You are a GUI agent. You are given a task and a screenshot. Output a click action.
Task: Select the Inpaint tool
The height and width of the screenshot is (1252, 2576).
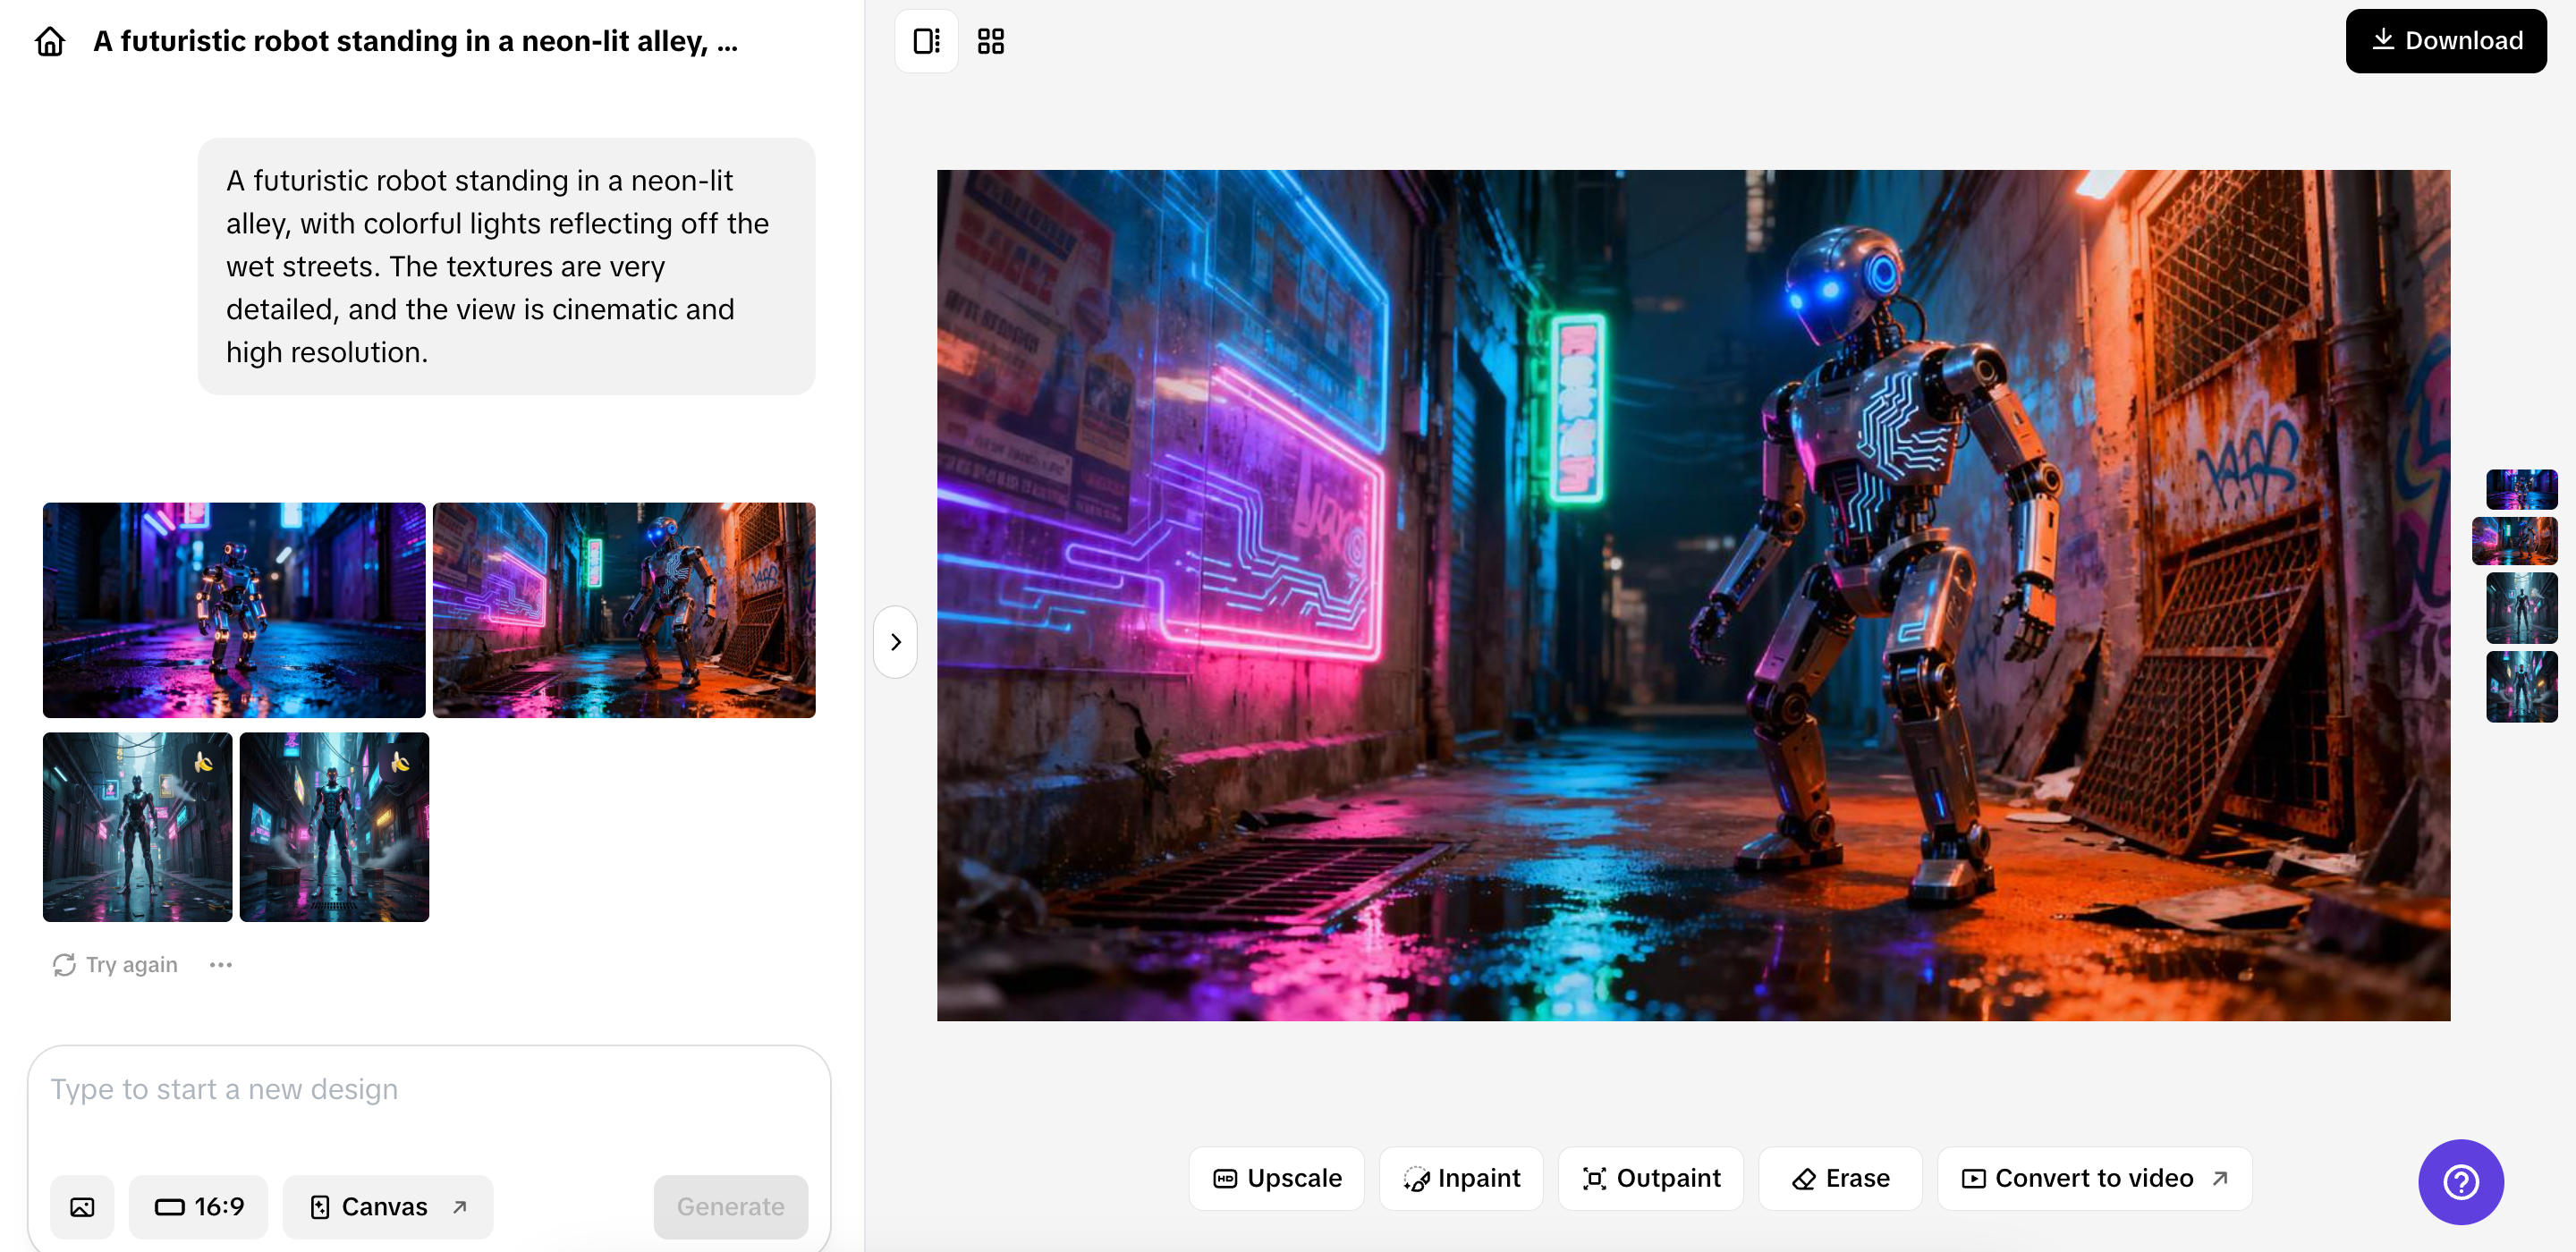[1461, 1178]
